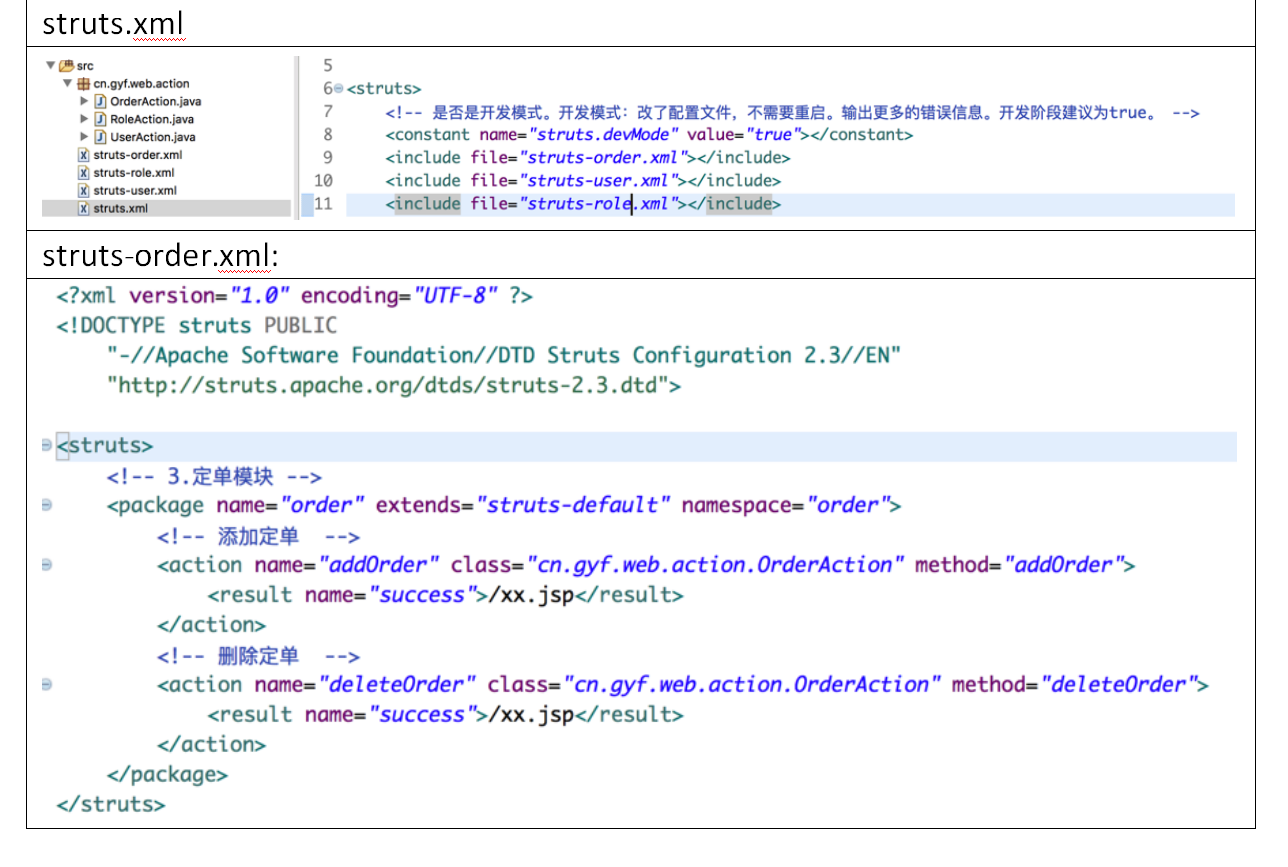
Task: Click the <struts> tag on line 6
Action: [x=384, y=89]
